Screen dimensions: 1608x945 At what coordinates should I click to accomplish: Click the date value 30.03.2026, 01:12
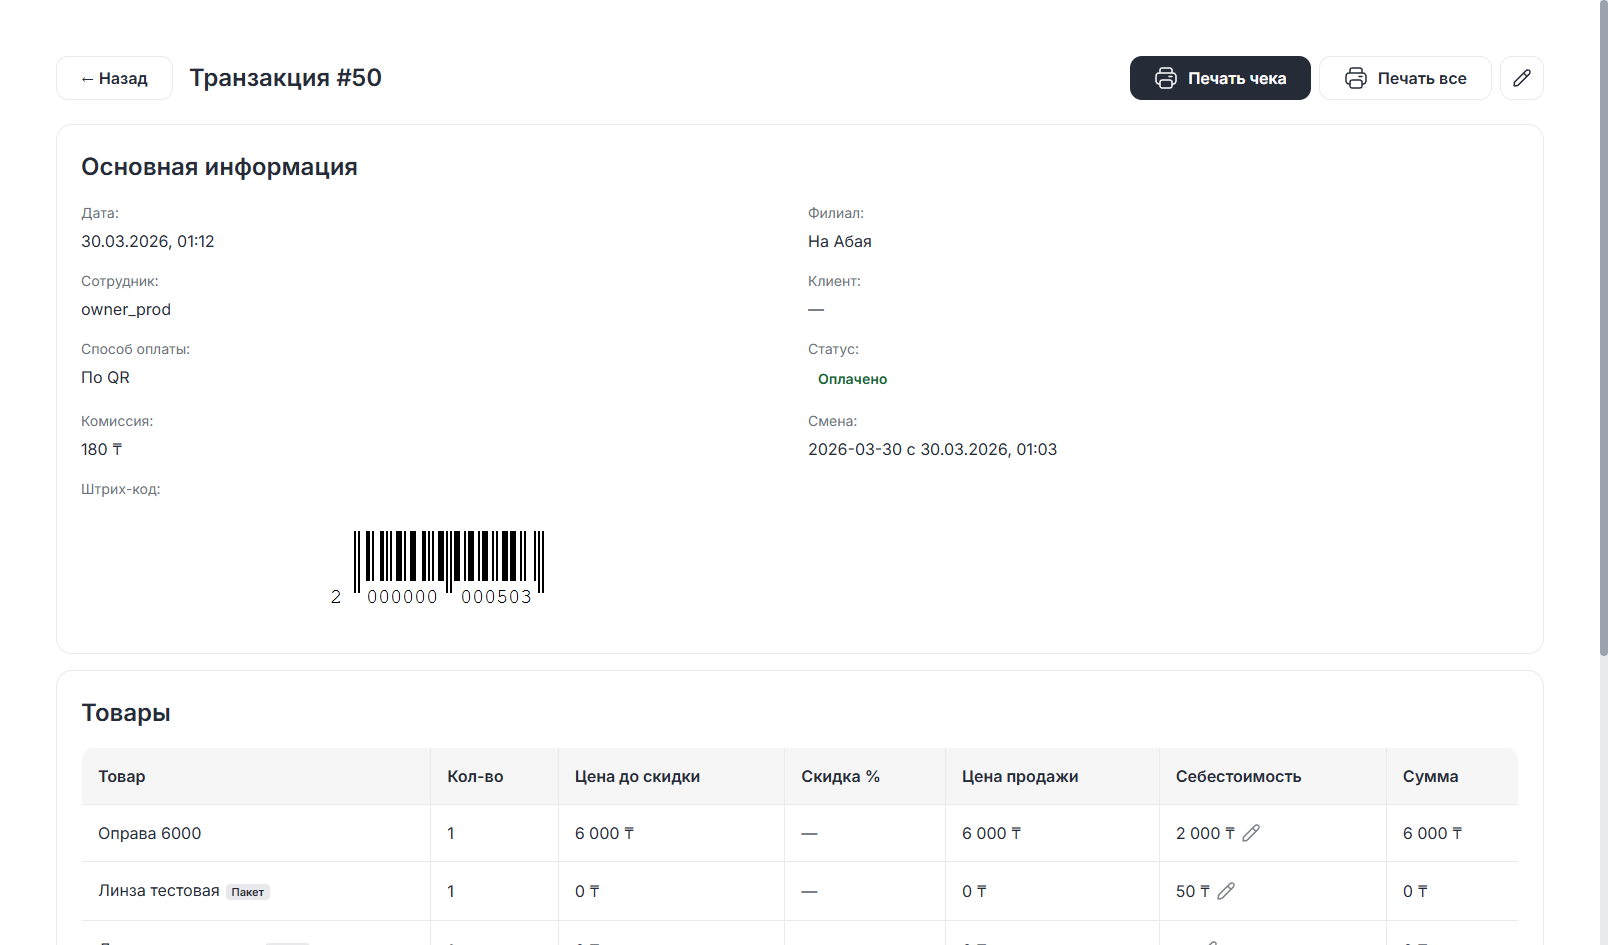[147, 241]
